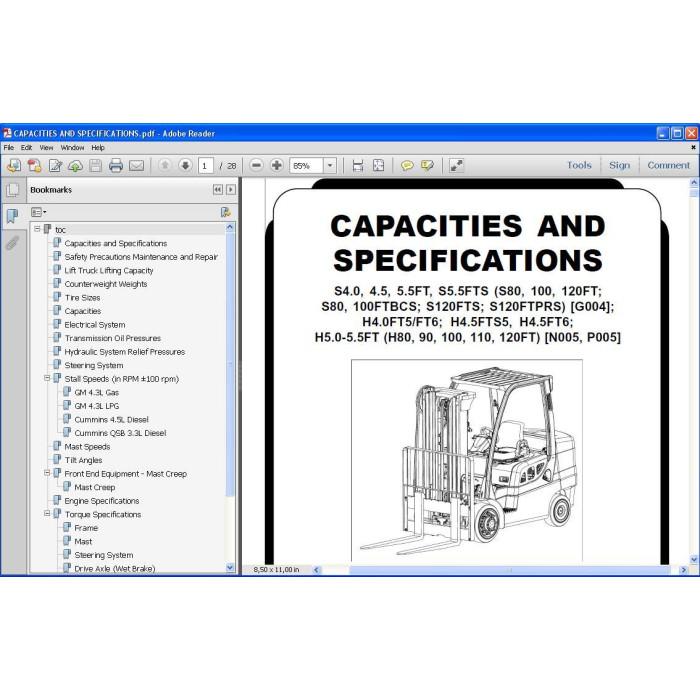Open the Sign pane
This screenshot has height=700, width=700.
[x=620, y=165]
